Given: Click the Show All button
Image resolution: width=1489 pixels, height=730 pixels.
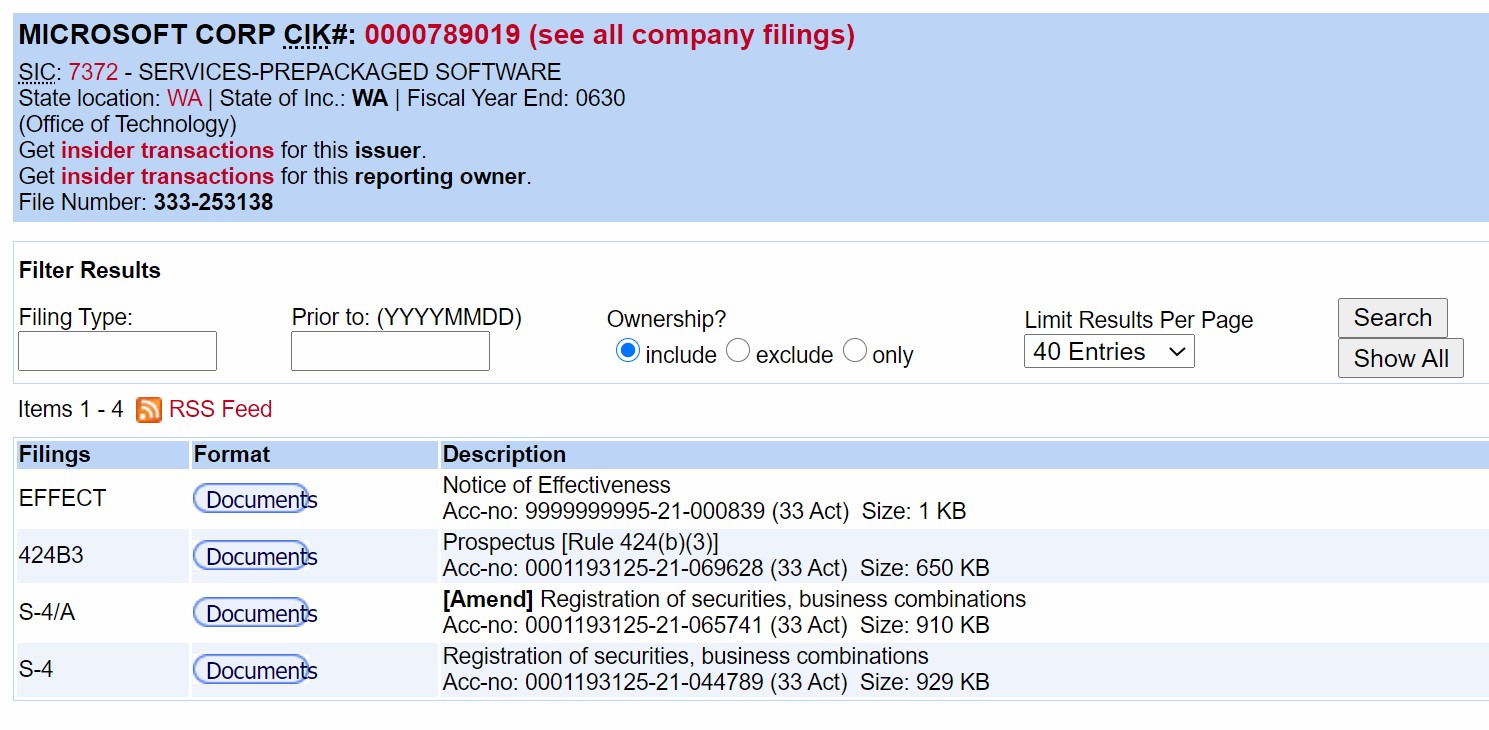Looking at the screenshot, I should (1400, 359).
